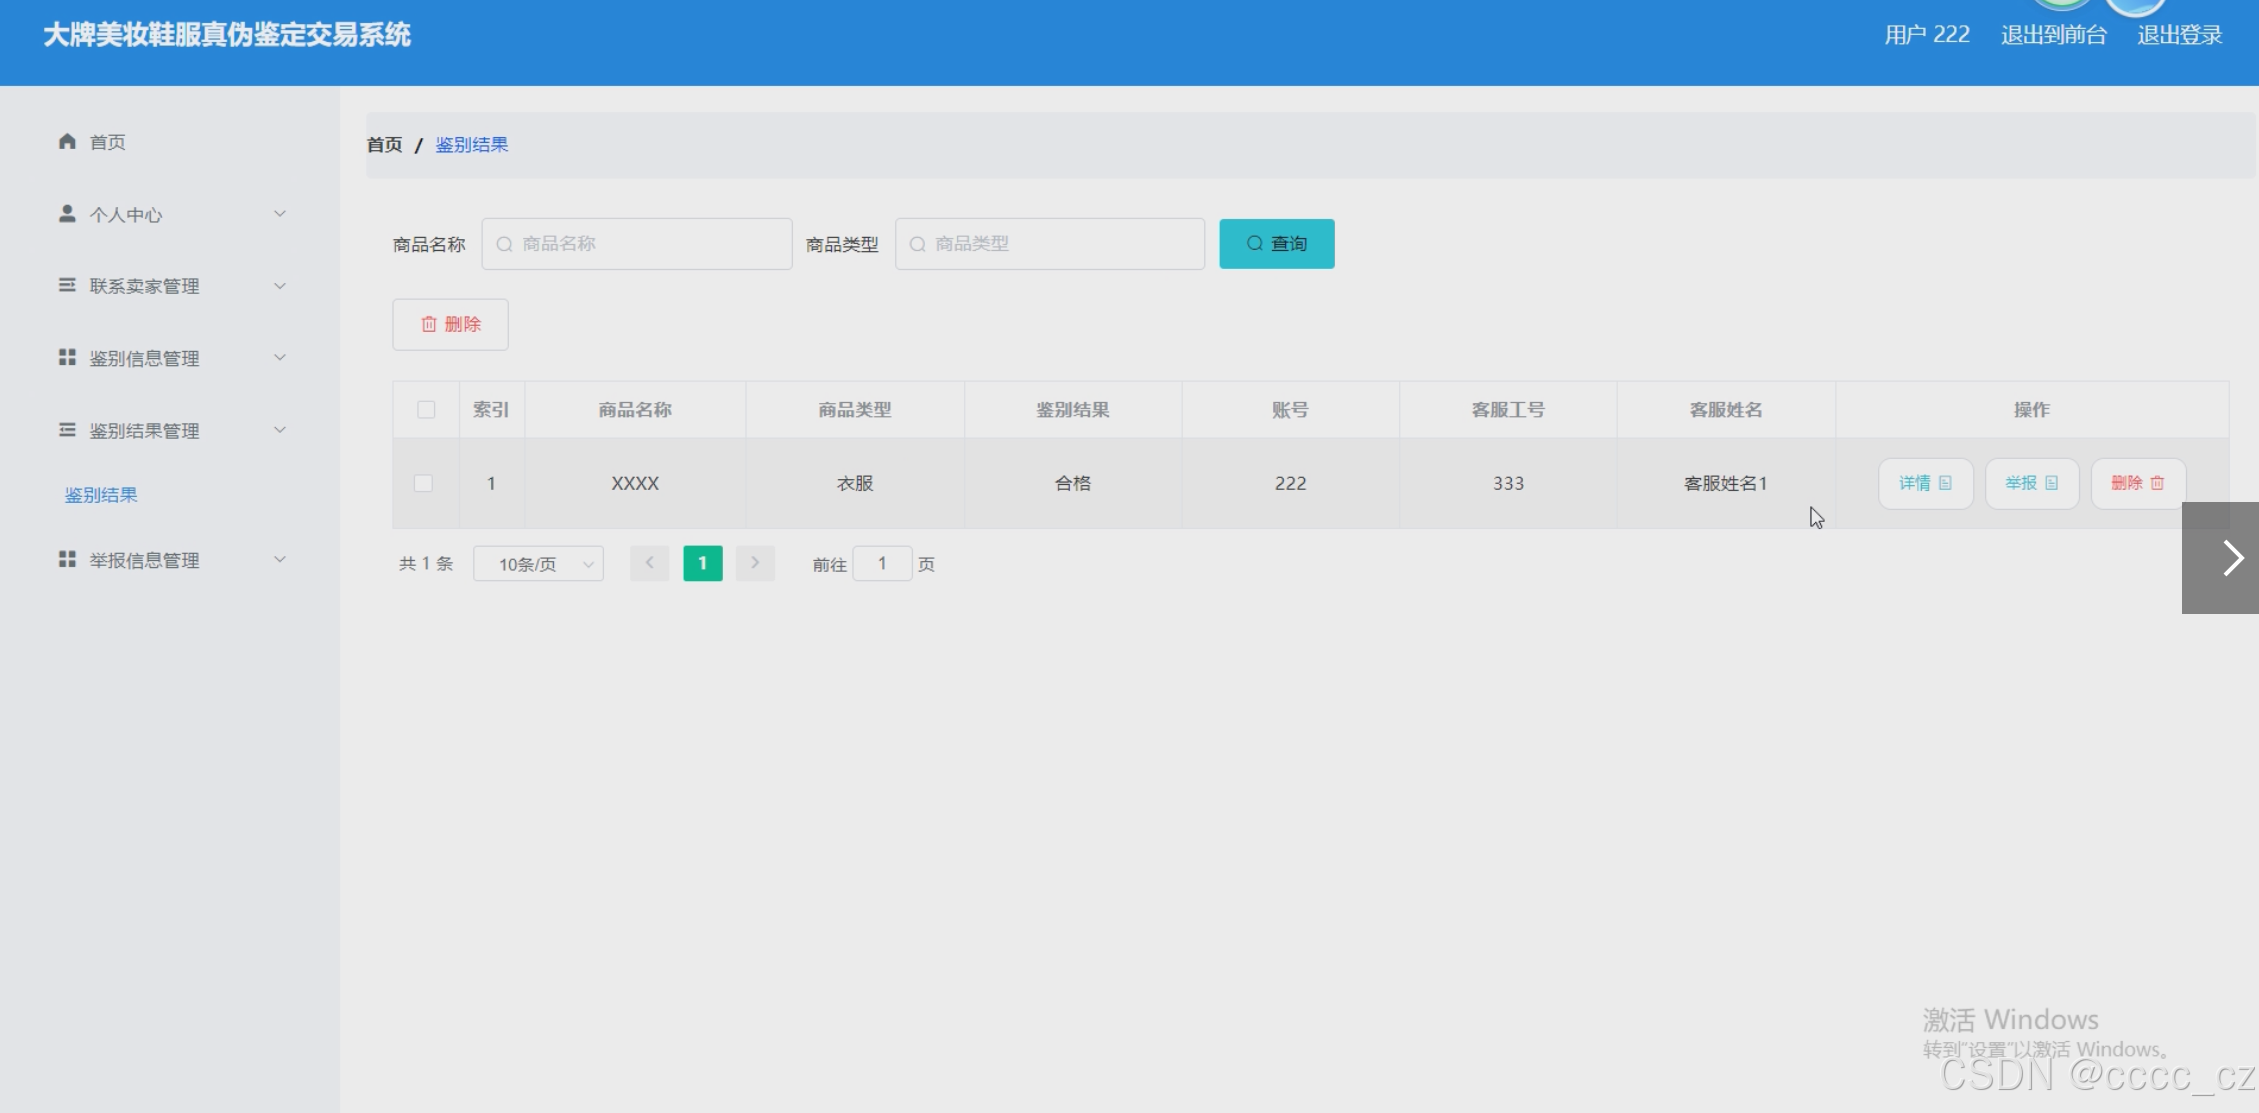Collapse the 鉴别结果管理 menu chevron
2259x1113 pixels.
(x=280, y=429)
